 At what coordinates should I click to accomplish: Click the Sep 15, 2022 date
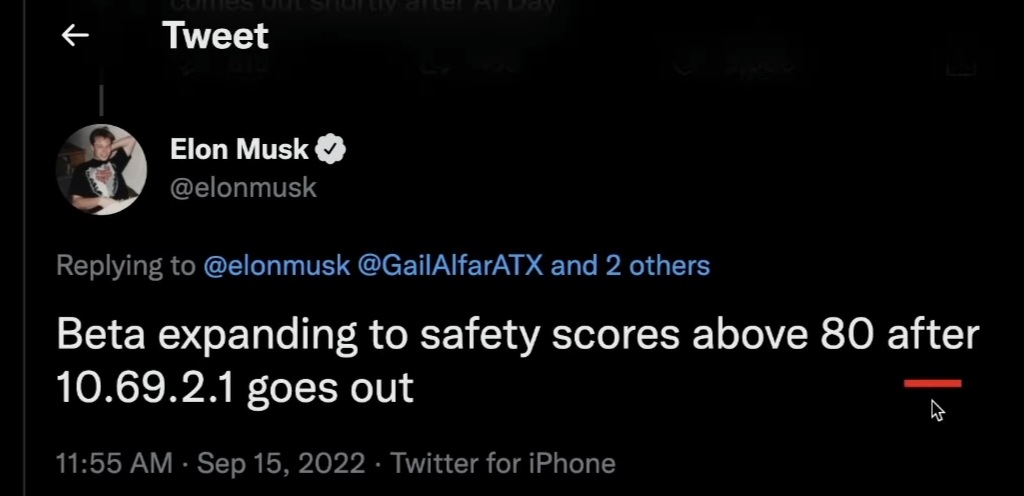click(x=281, y=463)
